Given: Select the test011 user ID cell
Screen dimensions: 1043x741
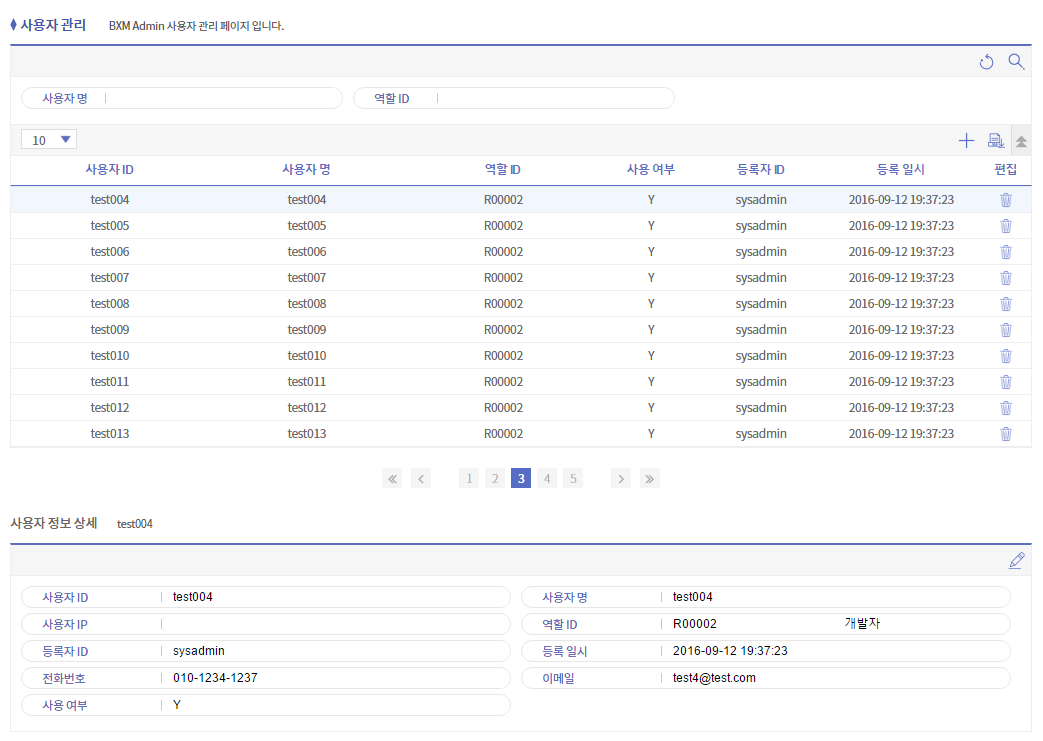Looking at the screenshot, I should [x=110, y=381].
